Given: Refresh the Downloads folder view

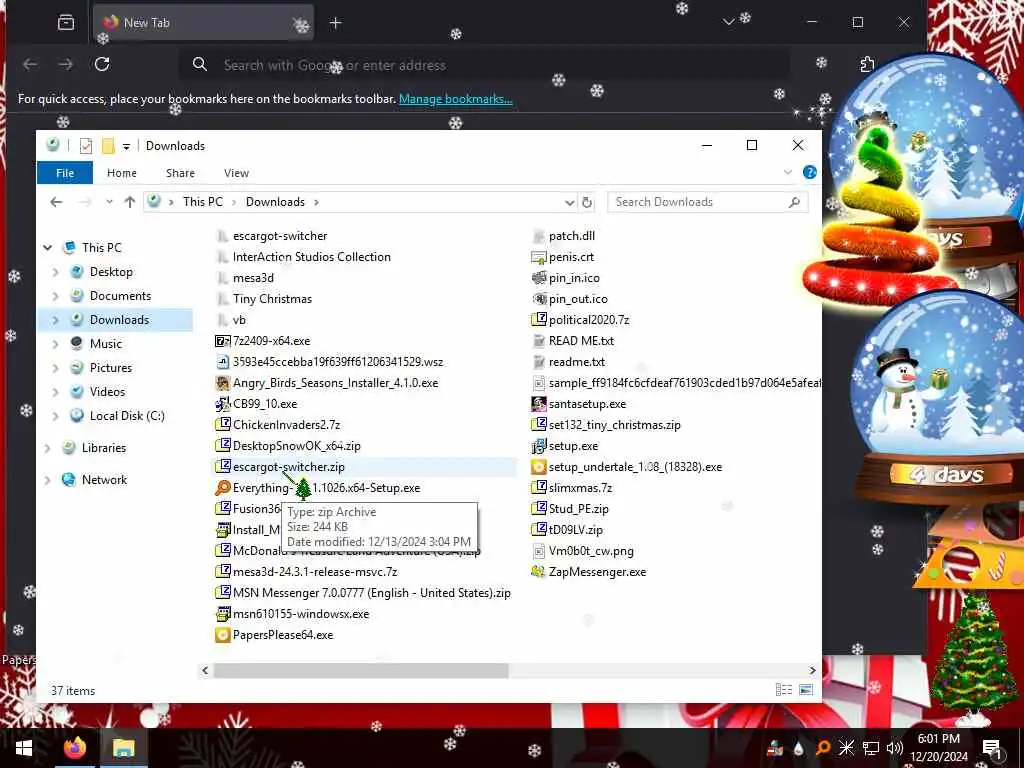Looking at the screenshot, I should 587,202.
